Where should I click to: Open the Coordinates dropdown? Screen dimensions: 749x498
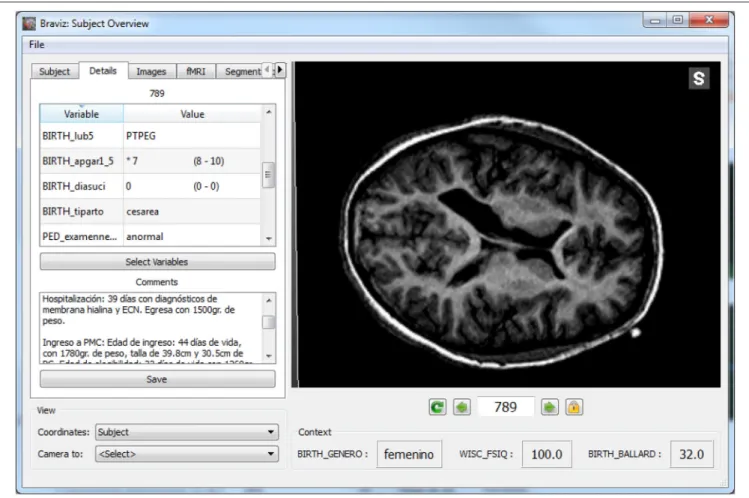[x=187, y=432]
